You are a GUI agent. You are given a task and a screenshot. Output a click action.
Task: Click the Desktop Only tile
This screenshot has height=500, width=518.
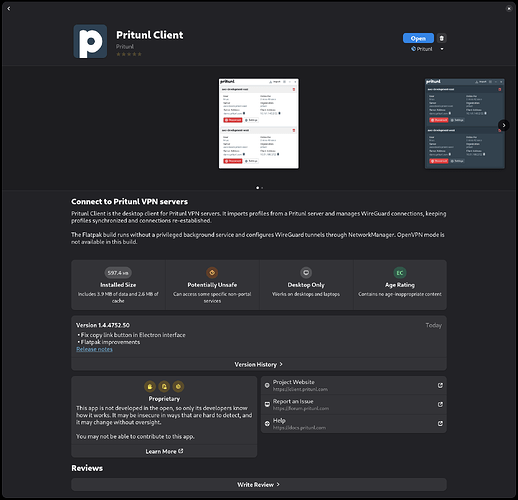click(x=306, y=285)
